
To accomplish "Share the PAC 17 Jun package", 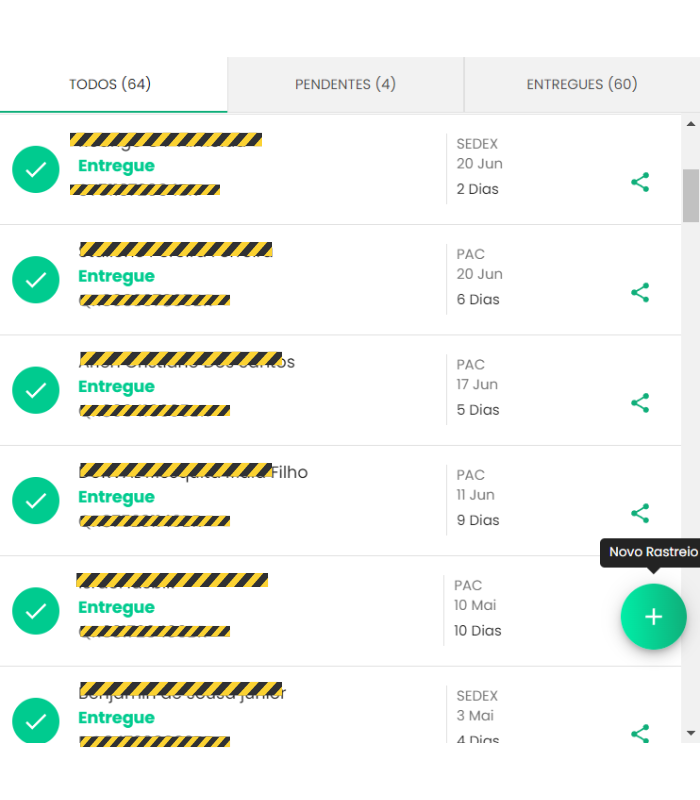I will tap(640, 403).
